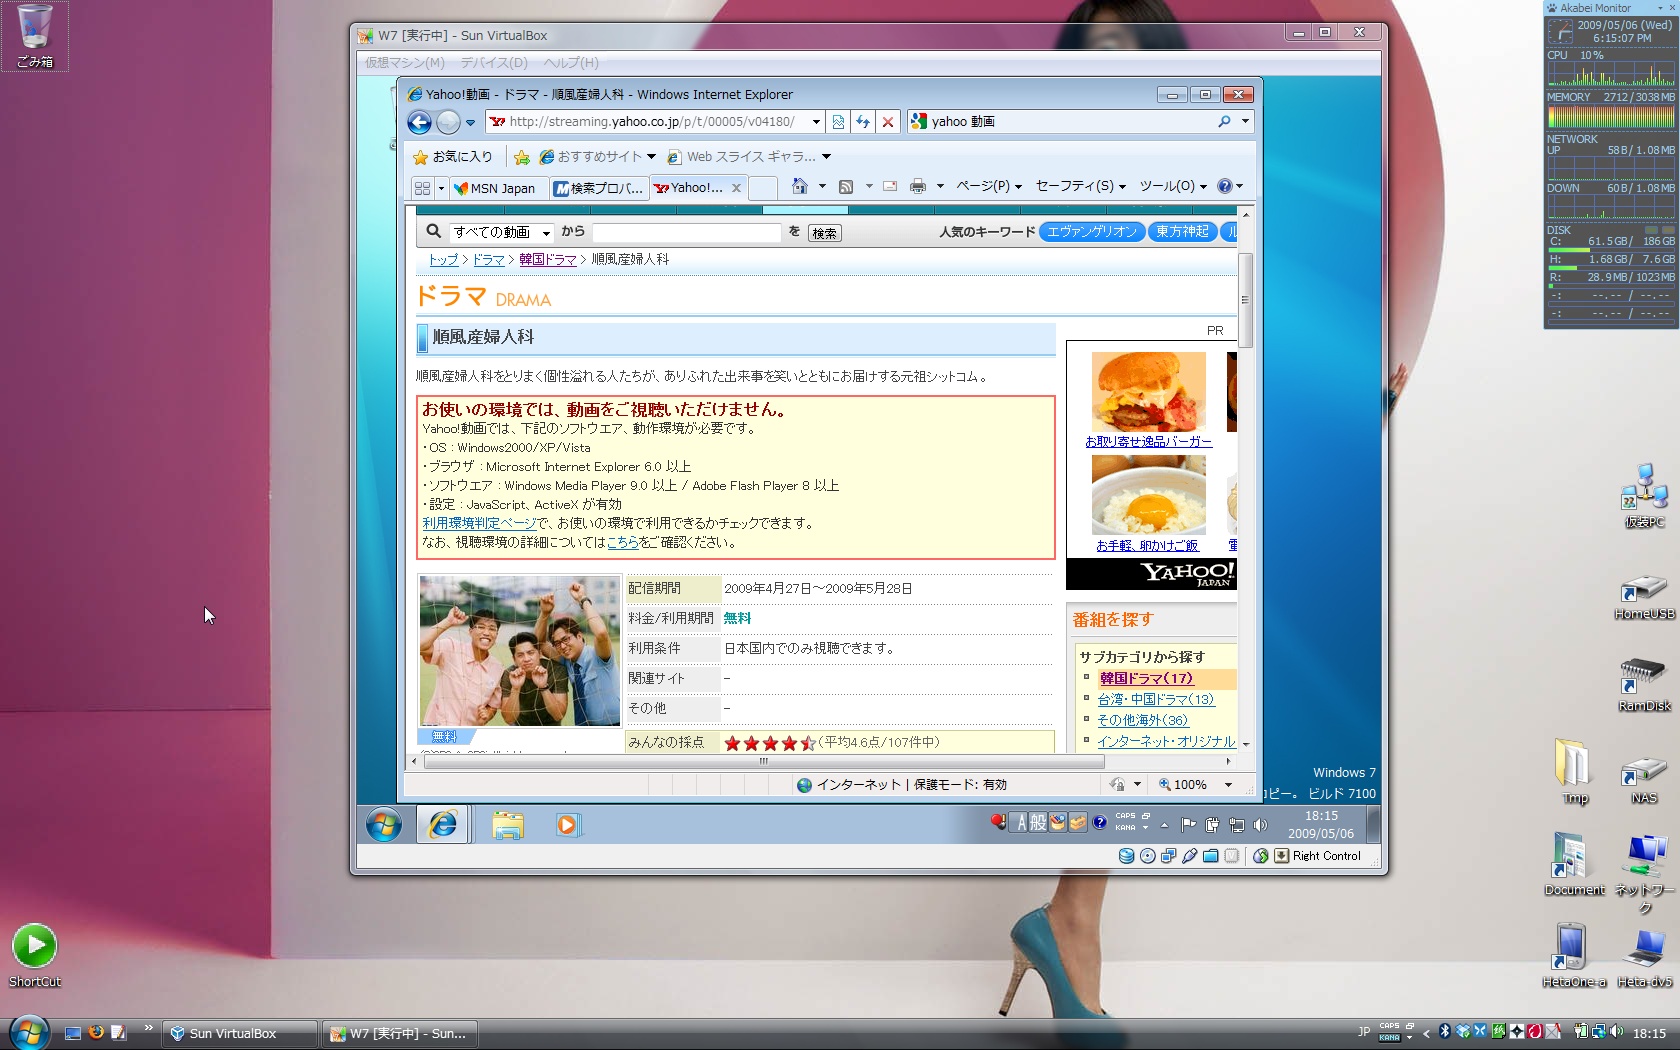The image size is (1680, 1050).
Task: Open the セーフティ(S) menu in IE
Action: pos(1080,186)
